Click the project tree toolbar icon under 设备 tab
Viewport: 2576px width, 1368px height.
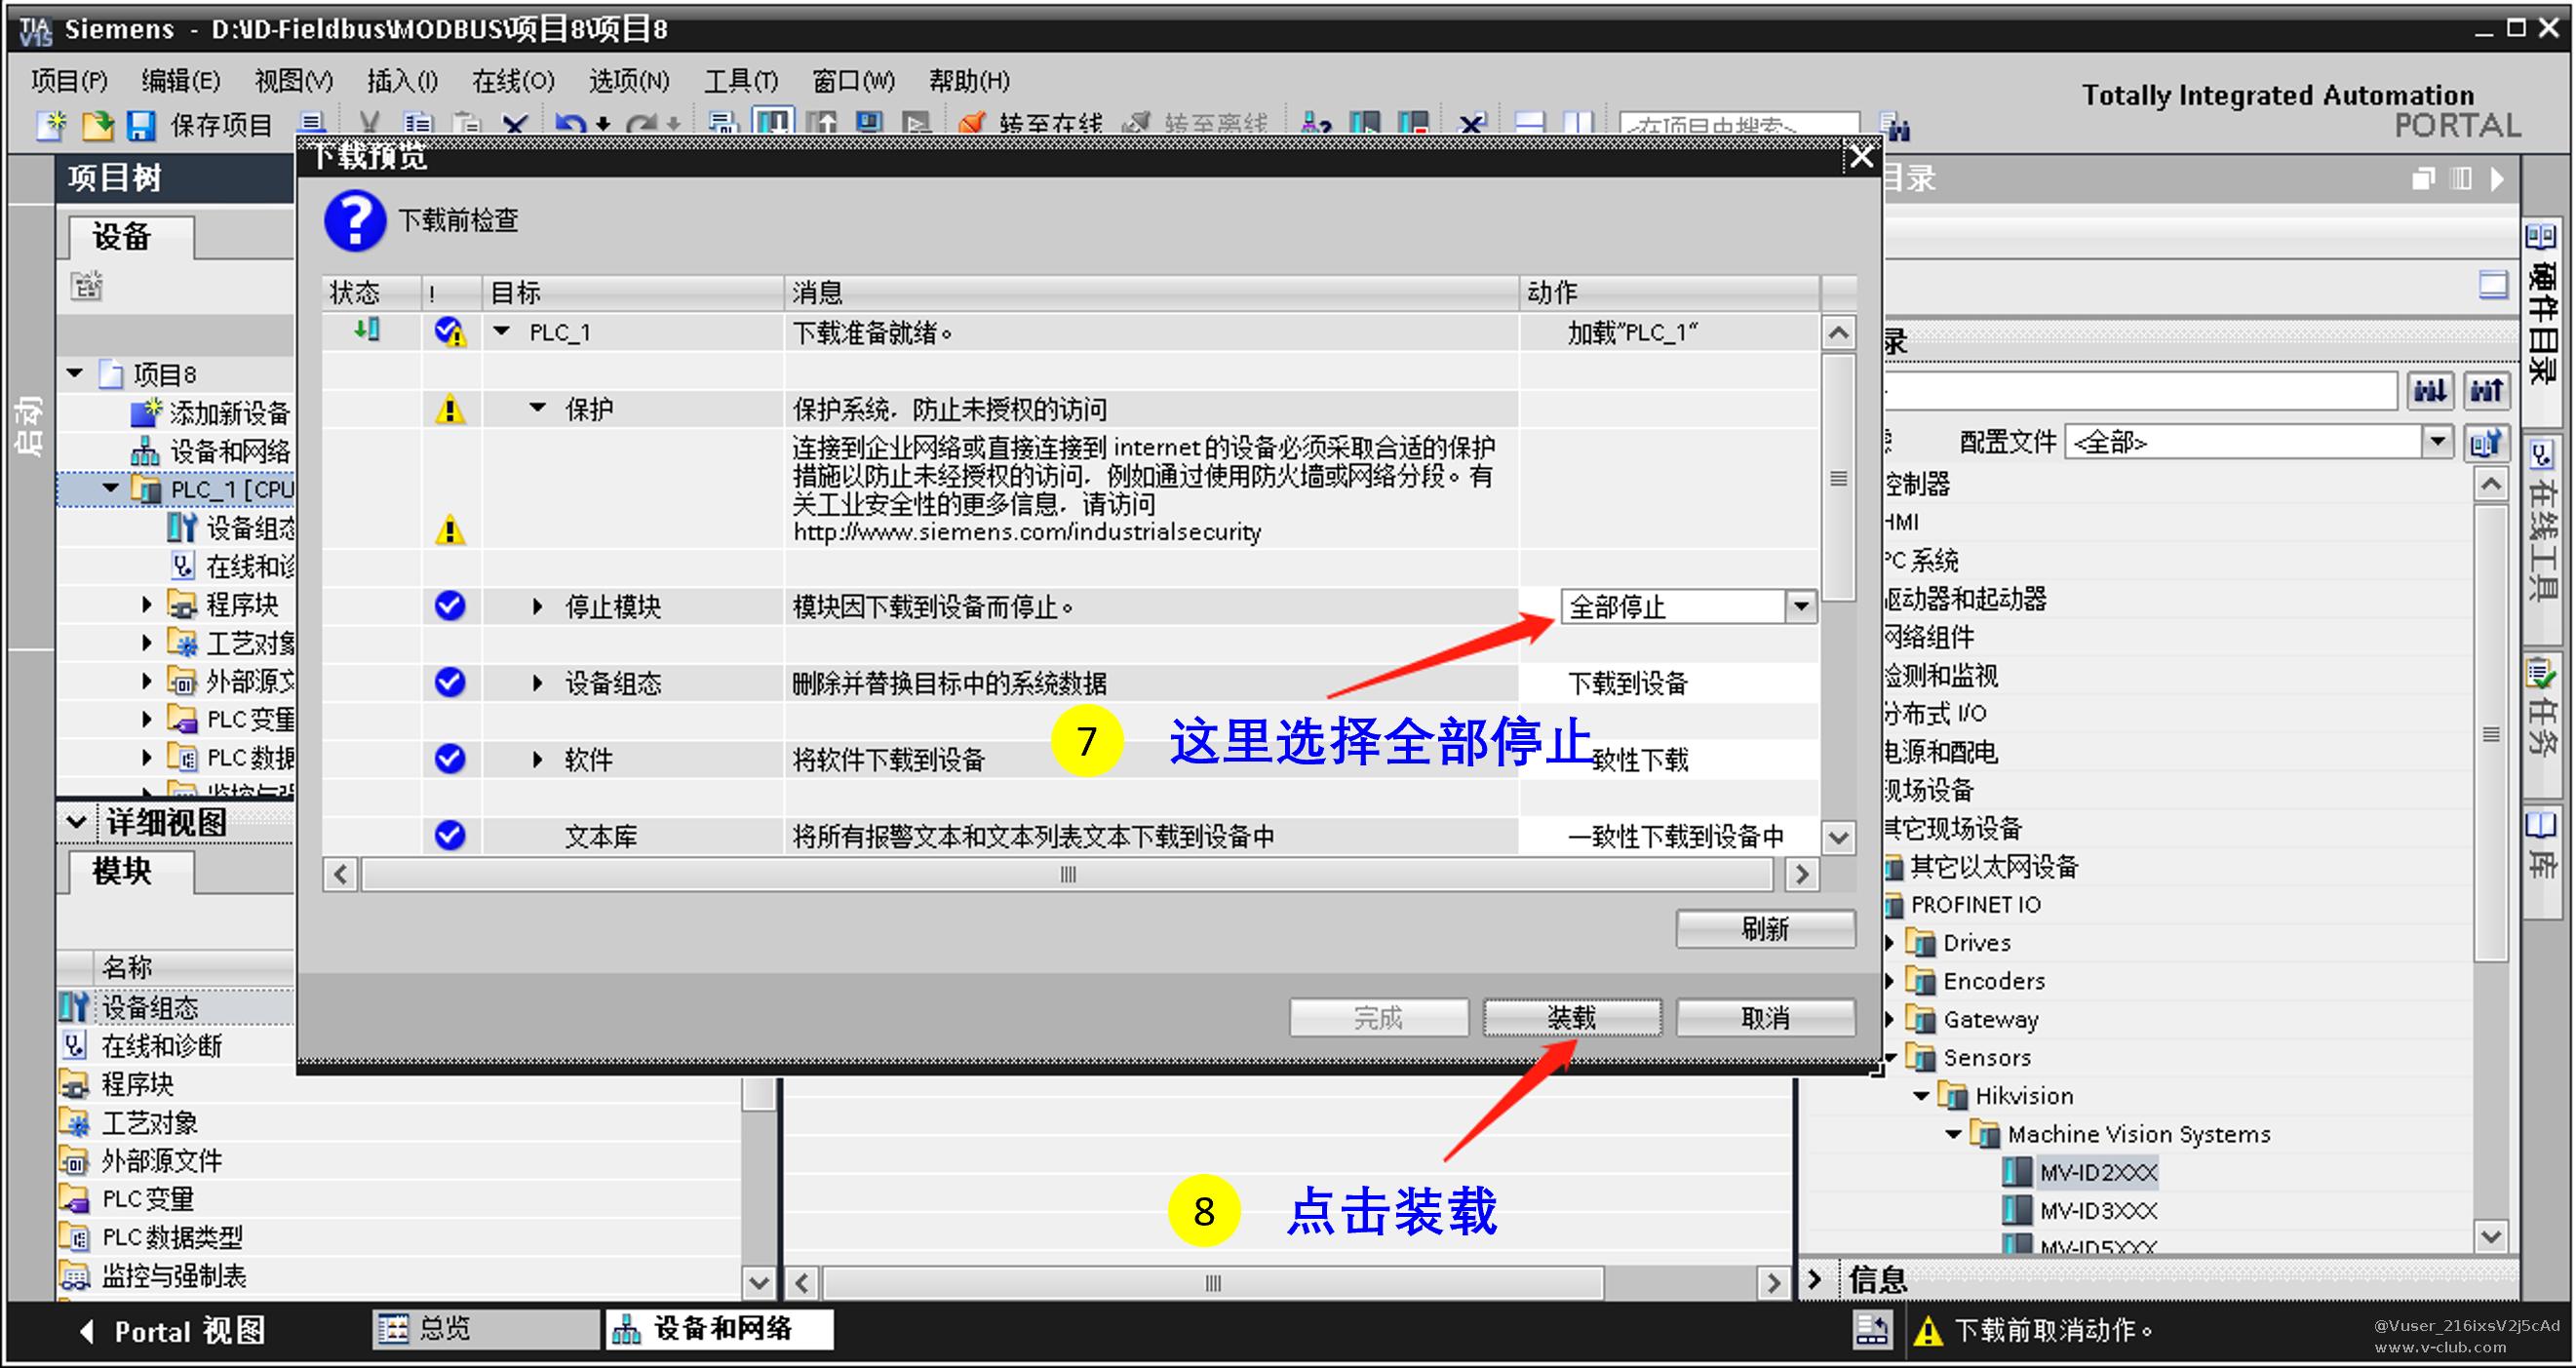coord(87,286)
